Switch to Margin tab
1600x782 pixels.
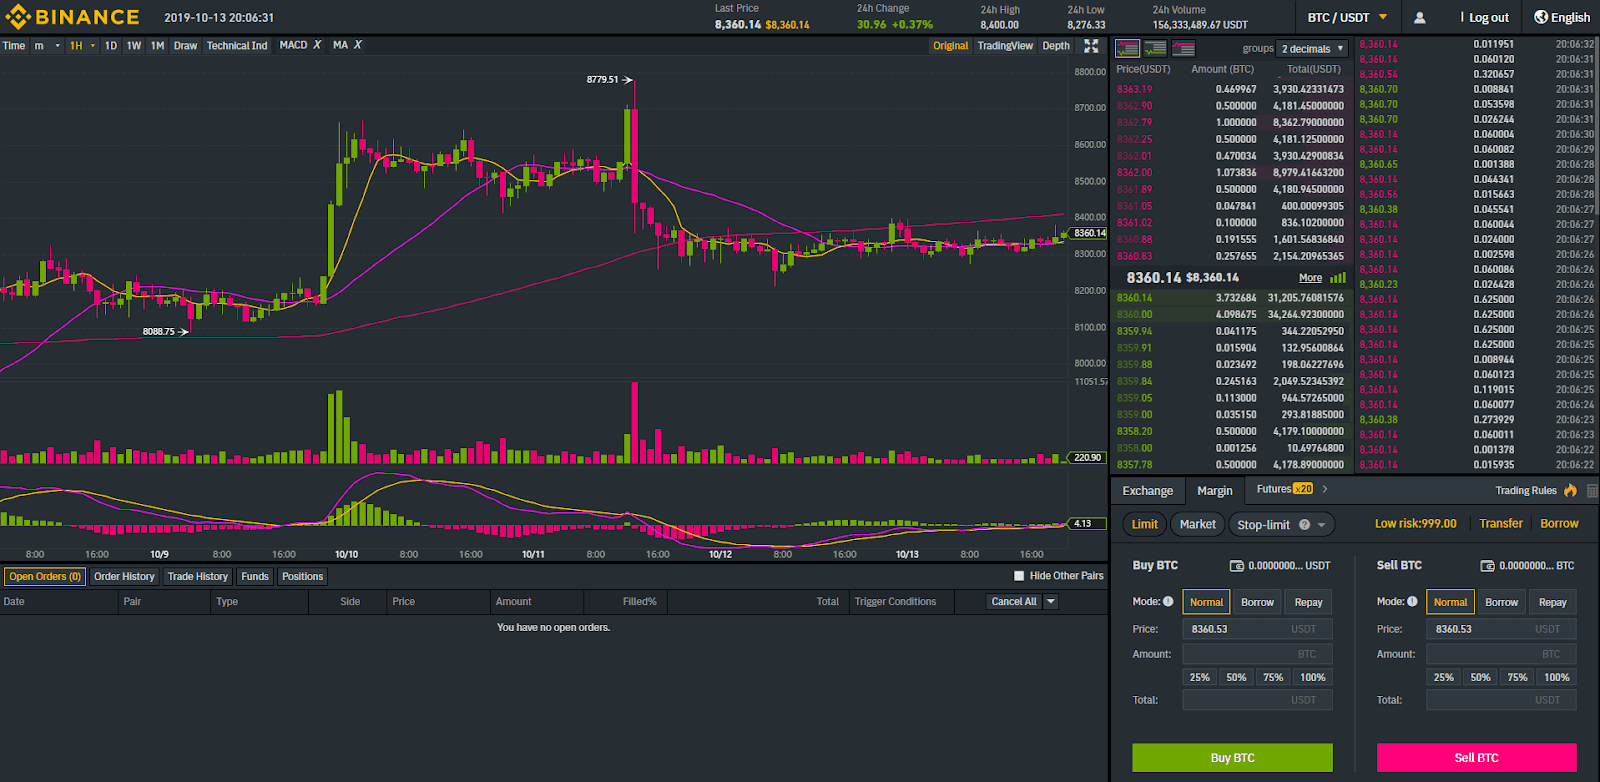[1214, 491]
